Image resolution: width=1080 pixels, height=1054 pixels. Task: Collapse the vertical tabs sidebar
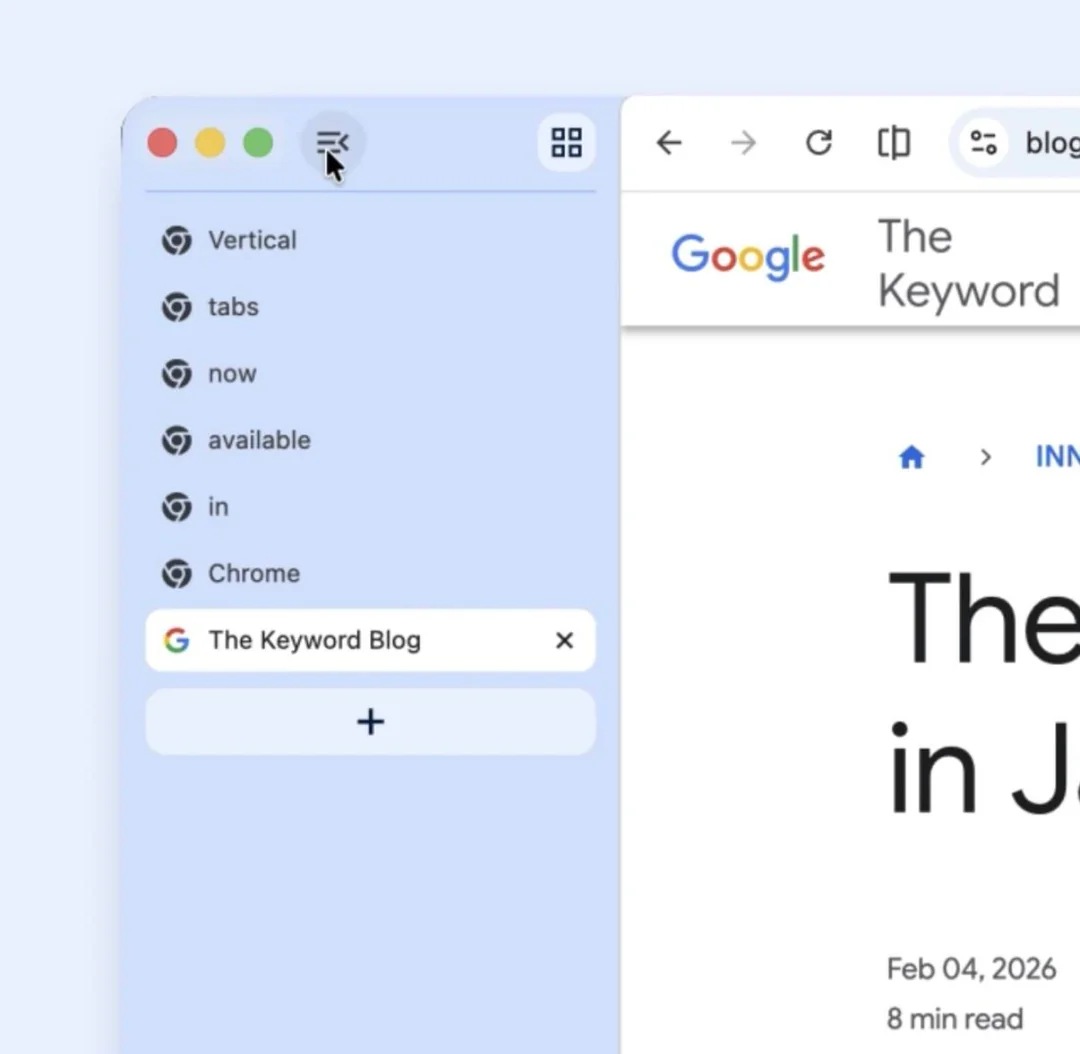tap(332, 143)
